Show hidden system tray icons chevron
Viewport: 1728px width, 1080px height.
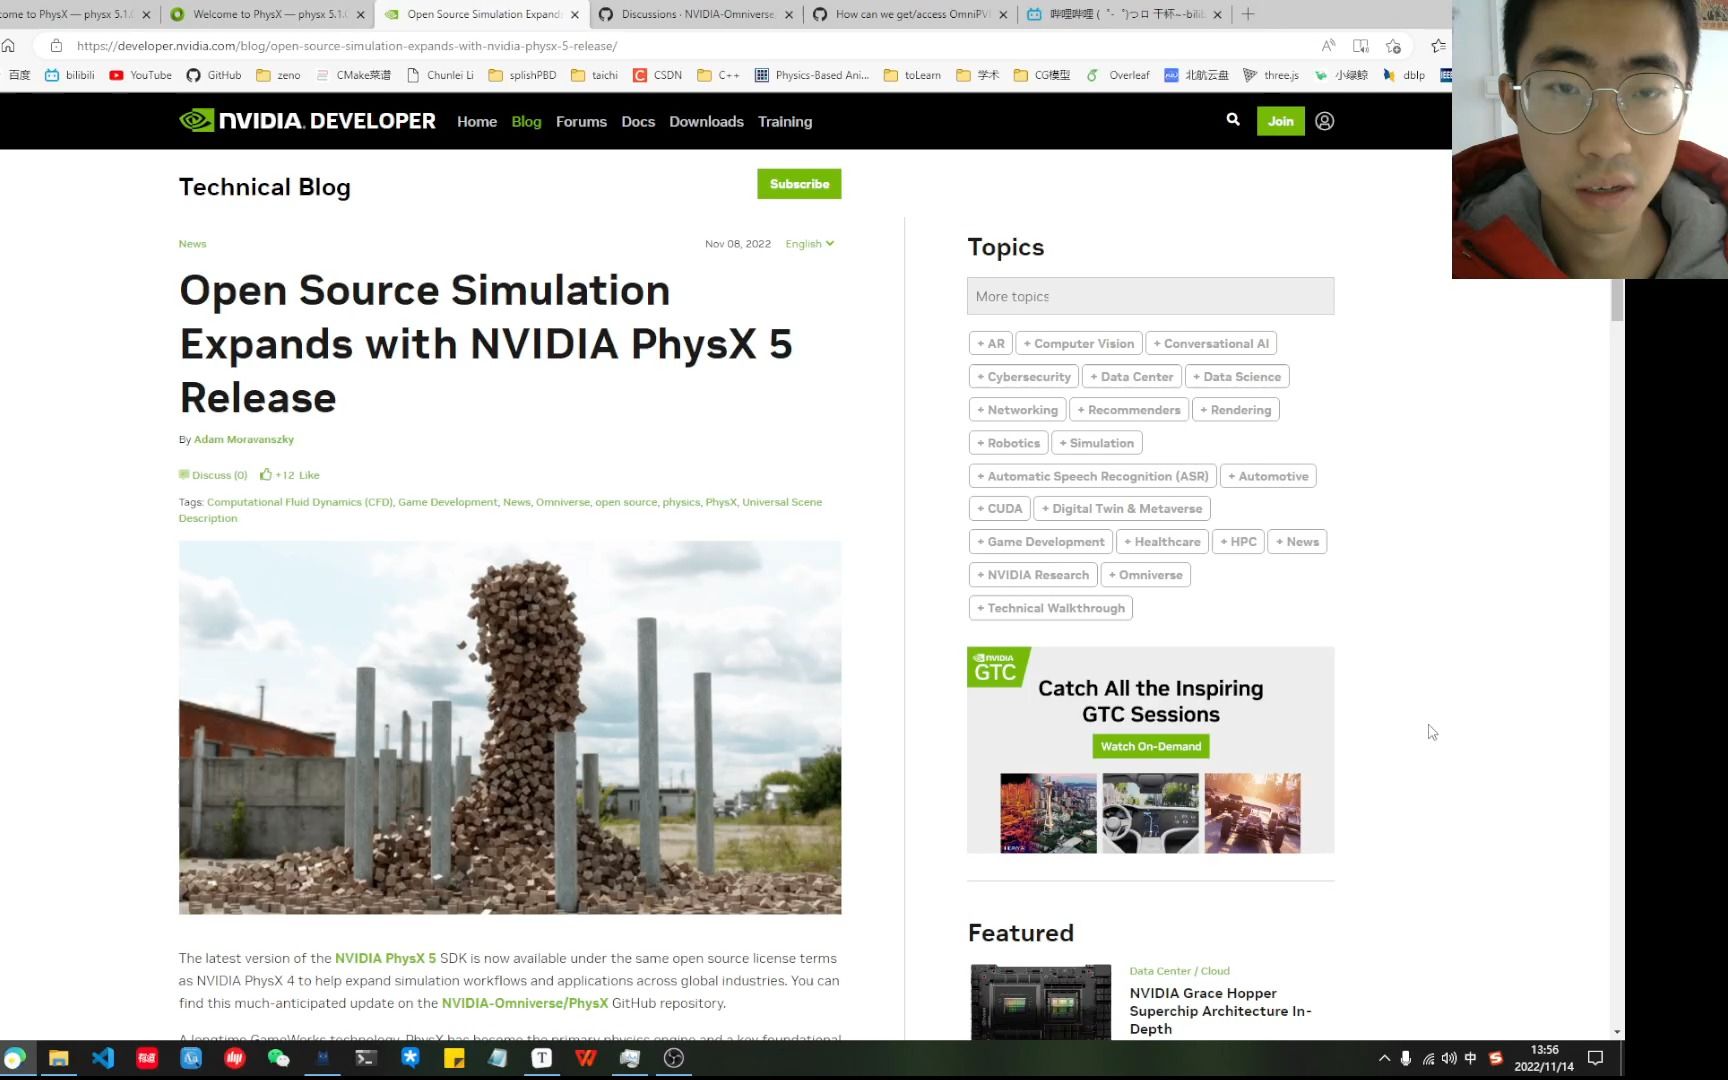pyautogui.click(x=1384, y=1058)
